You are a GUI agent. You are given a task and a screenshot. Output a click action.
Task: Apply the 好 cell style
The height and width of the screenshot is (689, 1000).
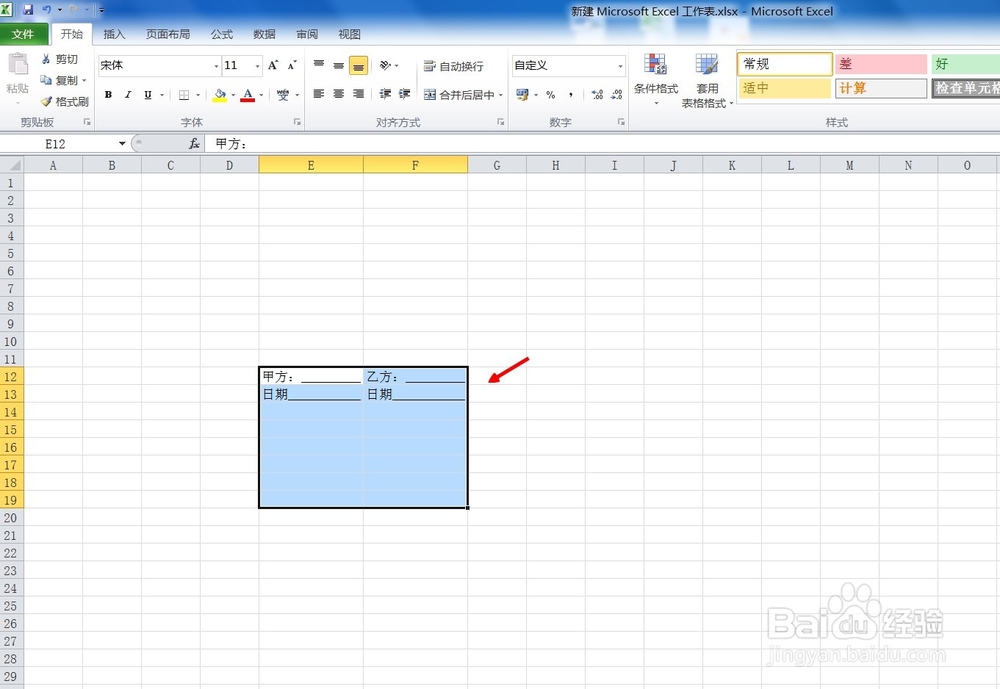(966, 64)
